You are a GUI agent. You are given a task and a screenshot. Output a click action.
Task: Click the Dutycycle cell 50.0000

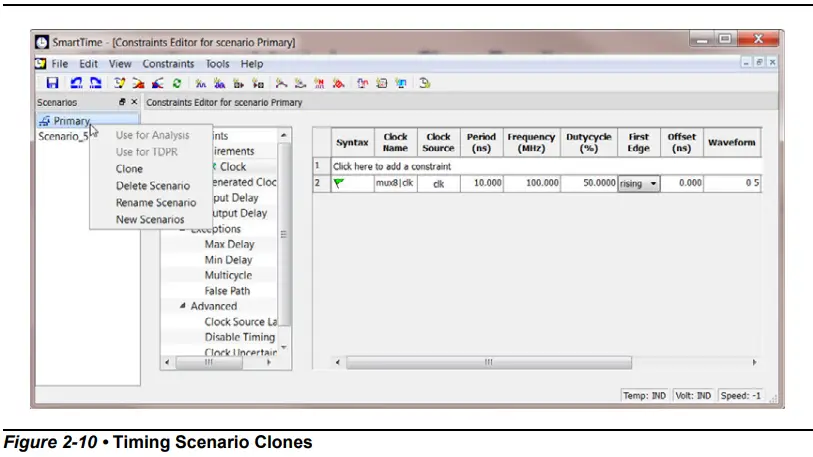pyautogui.click(x=589, y=183)
